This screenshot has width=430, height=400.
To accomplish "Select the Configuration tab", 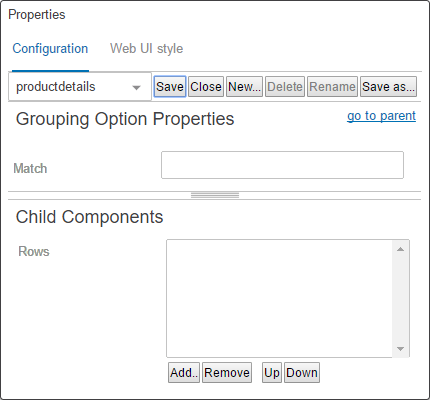I will (x=50, y=49).
